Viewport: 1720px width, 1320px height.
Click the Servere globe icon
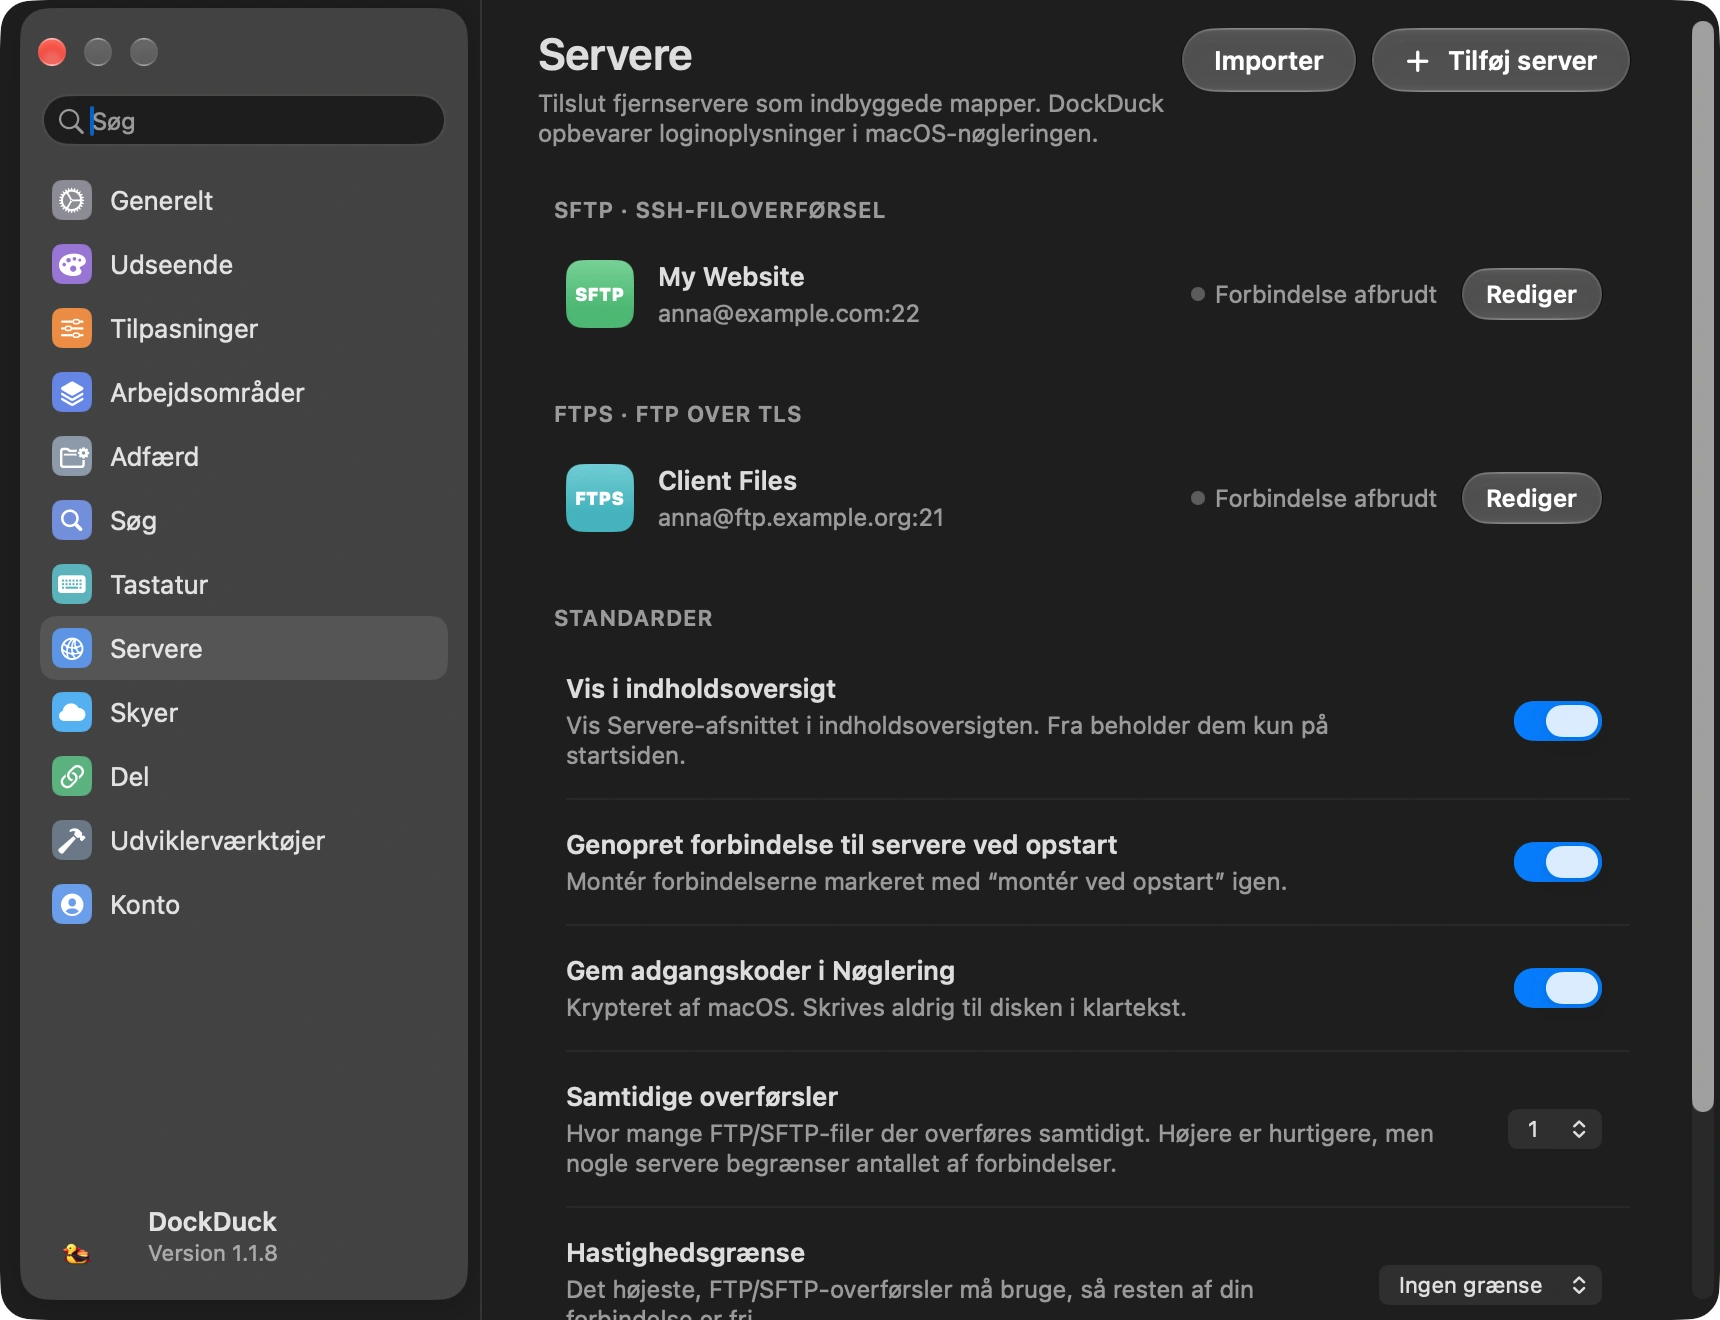[x=72, y=649]
